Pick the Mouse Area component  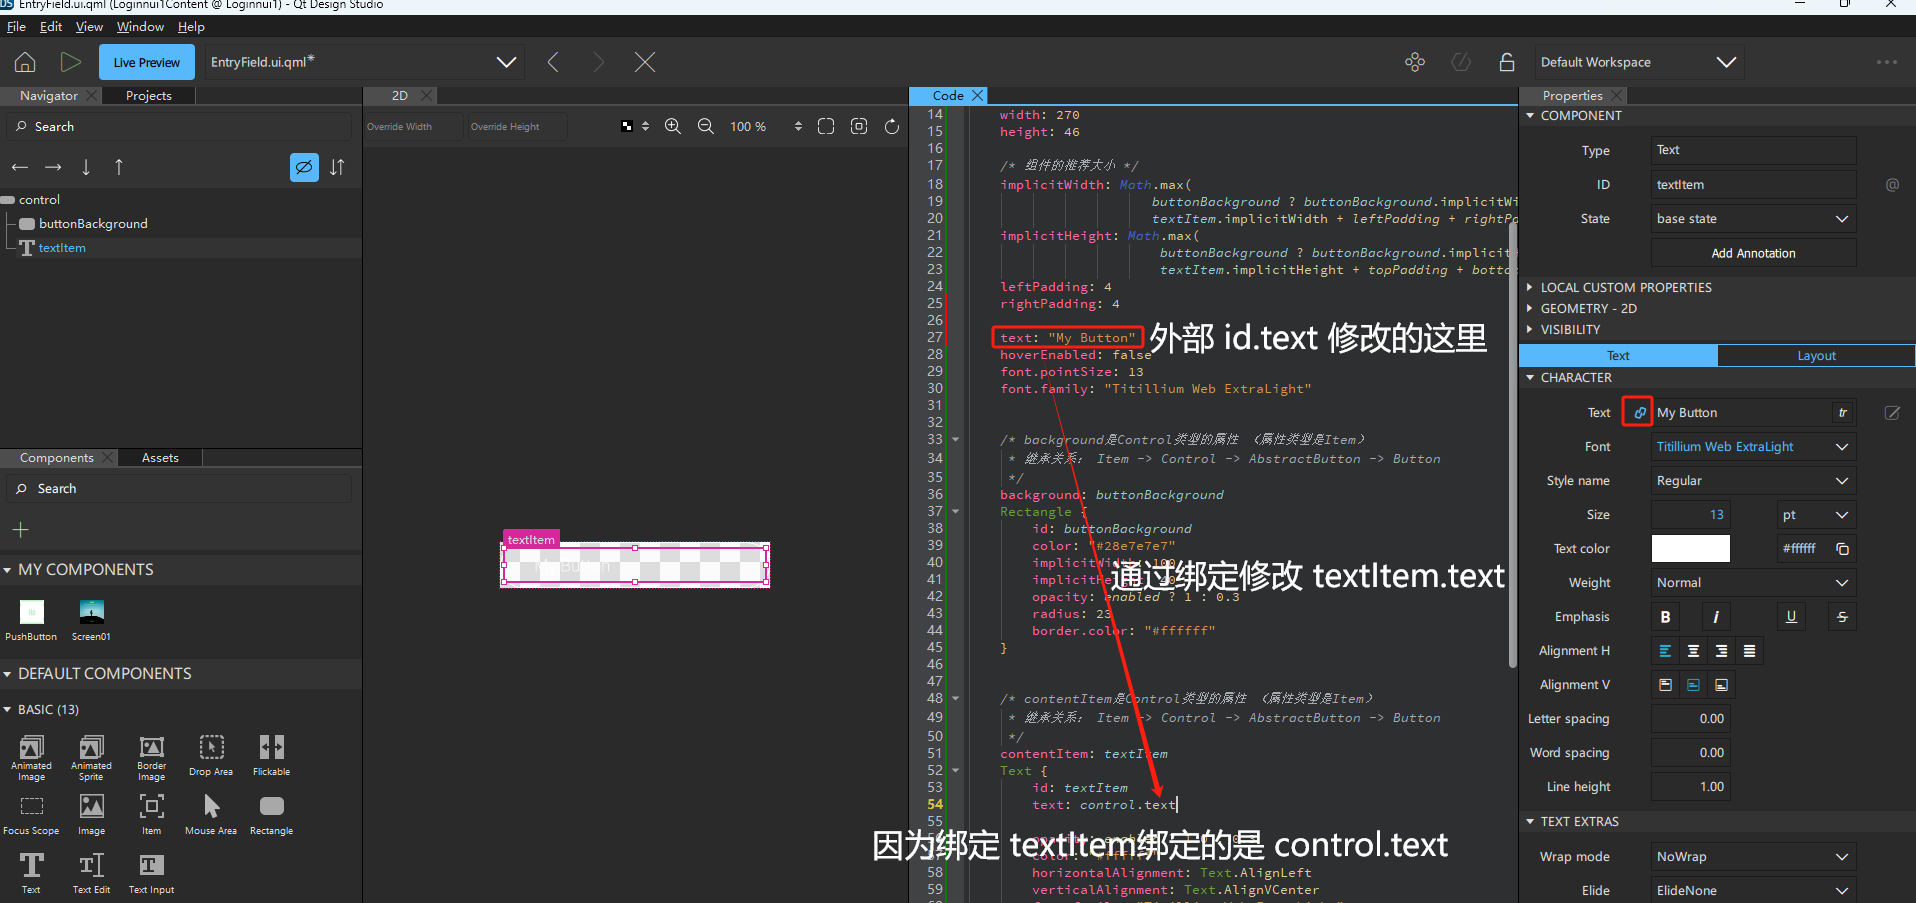211,815
